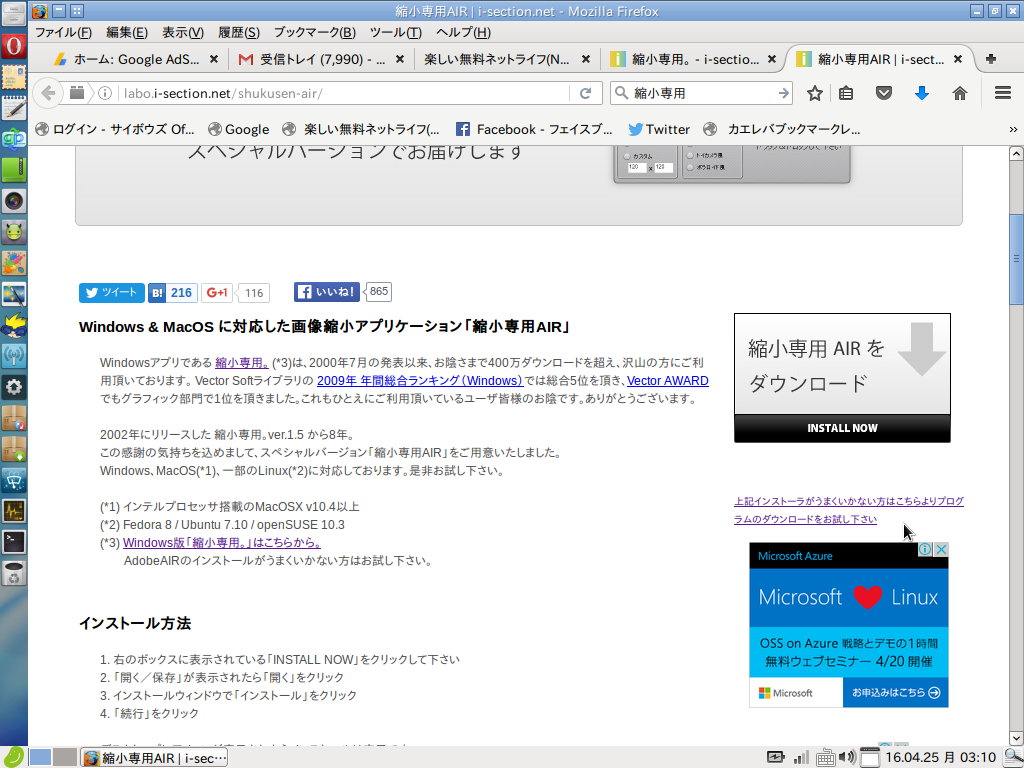Click the keyboard icon in the system tray
This screenshot has height=768, width=1024.
click(825, 758)
